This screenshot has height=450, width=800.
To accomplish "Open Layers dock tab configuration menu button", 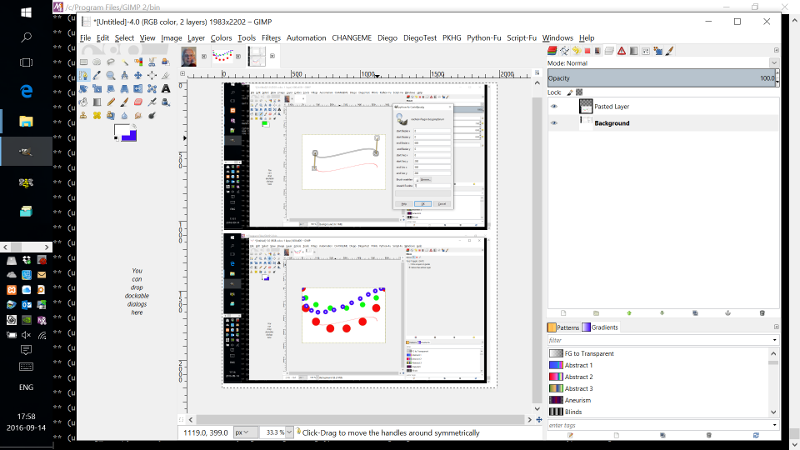I will 776,50.
